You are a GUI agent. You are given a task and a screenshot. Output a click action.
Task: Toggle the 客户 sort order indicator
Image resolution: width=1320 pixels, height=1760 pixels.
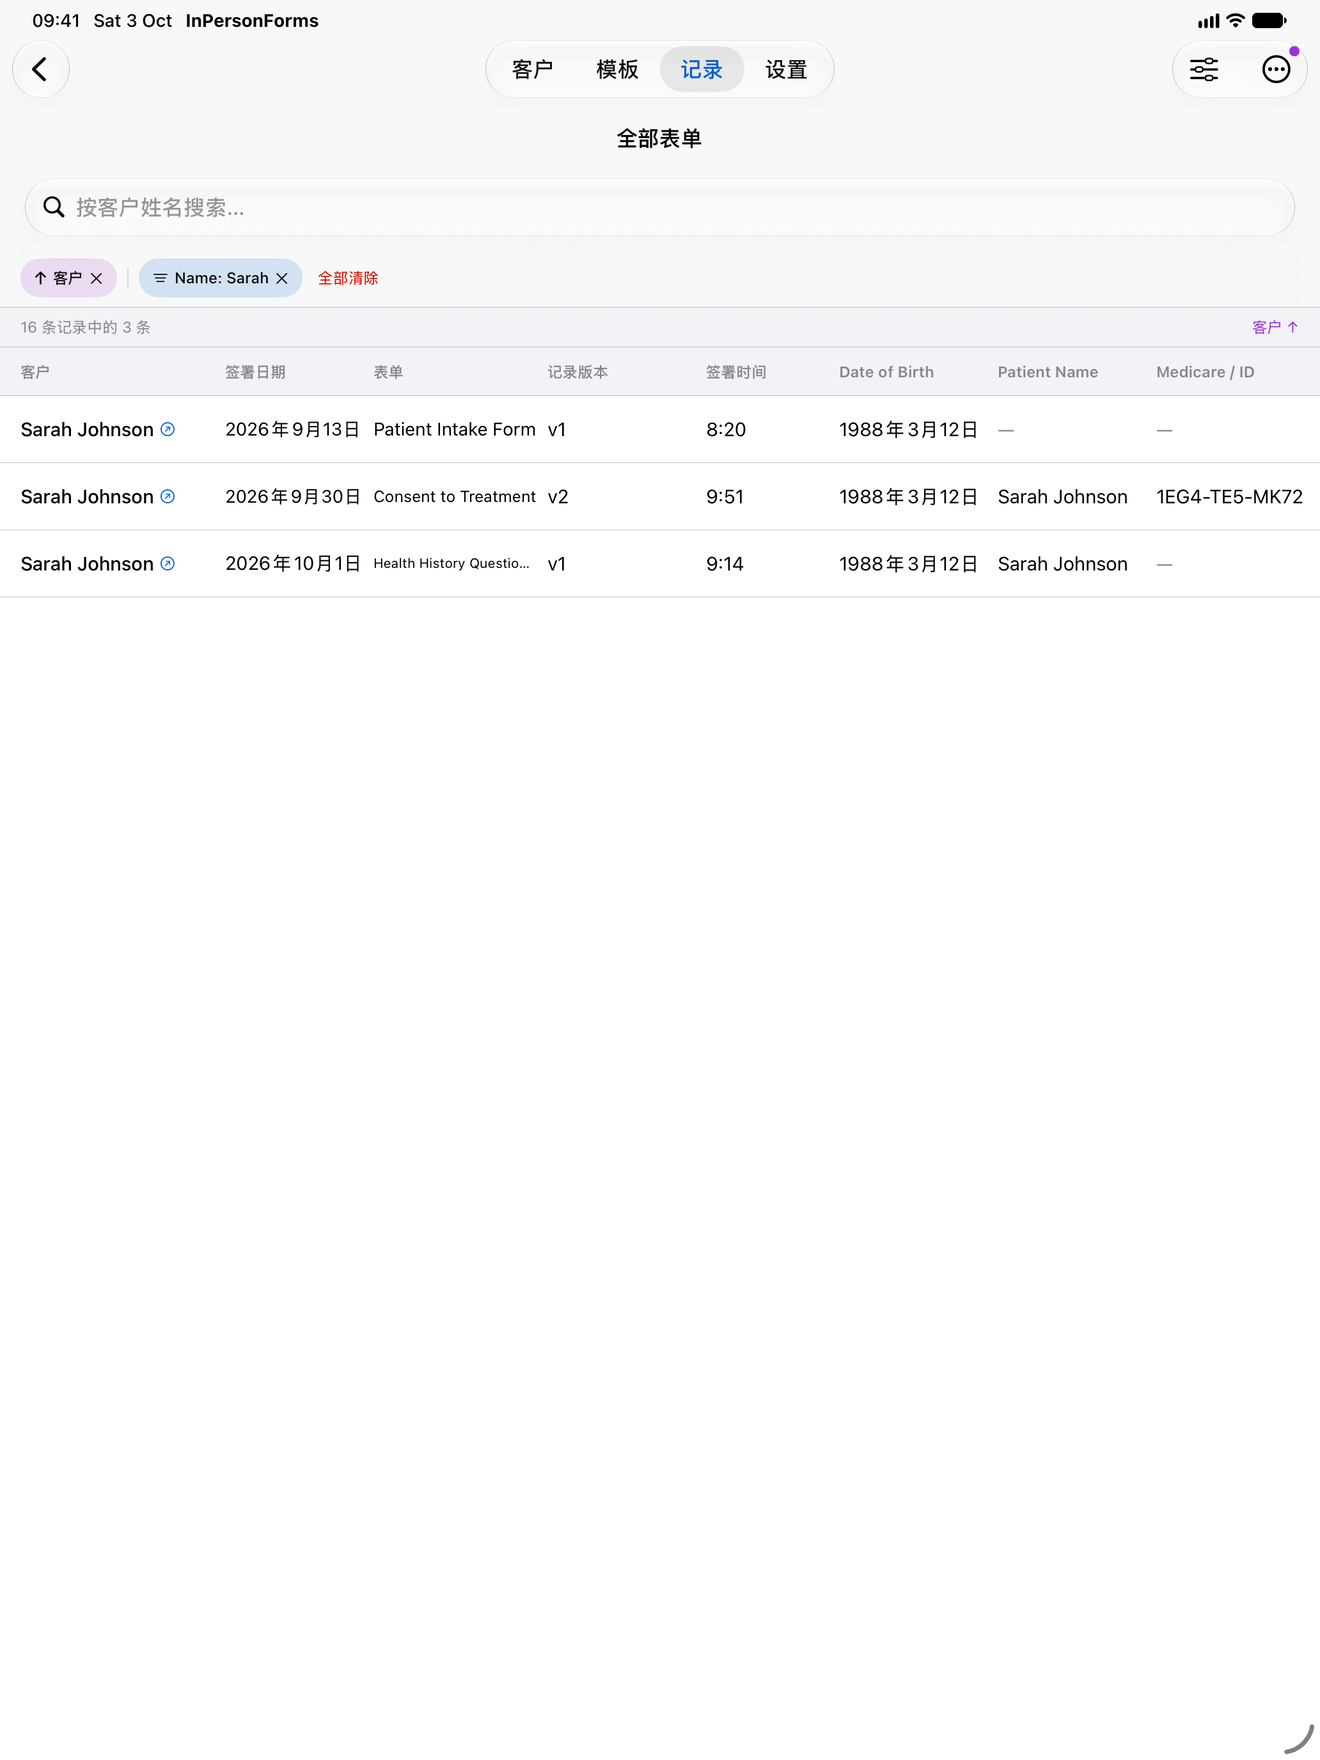1275,327
